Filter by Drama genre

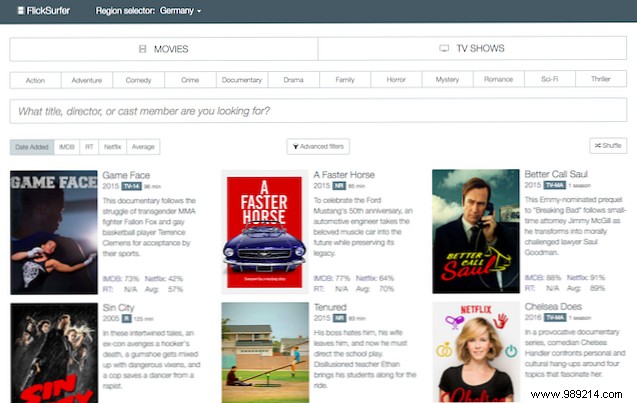(293, 80)
